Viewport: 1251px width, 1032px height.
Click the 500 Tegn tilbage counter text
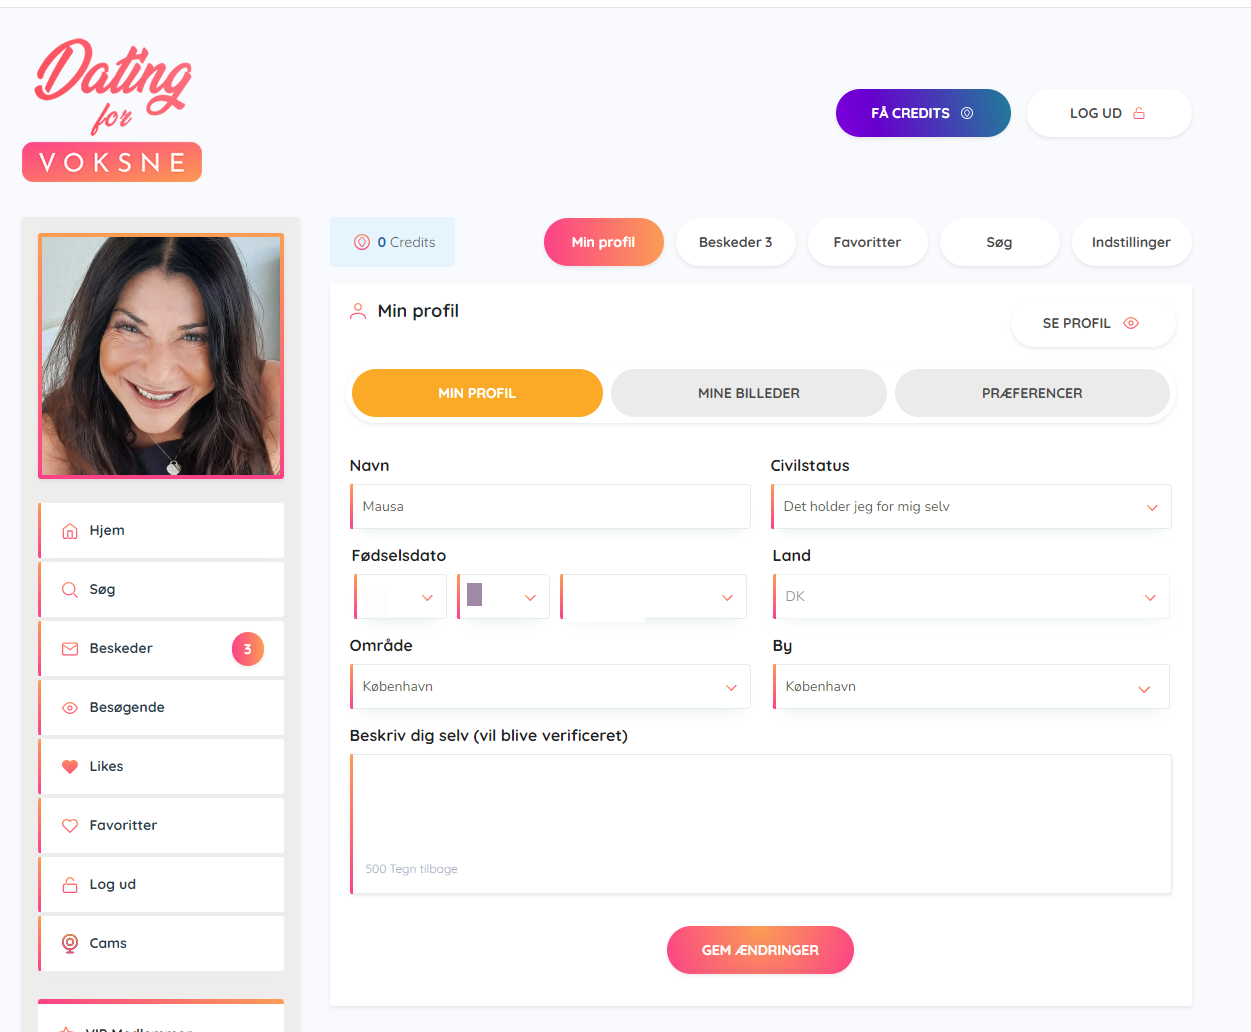pyautogui.click(x=411, y=869)
